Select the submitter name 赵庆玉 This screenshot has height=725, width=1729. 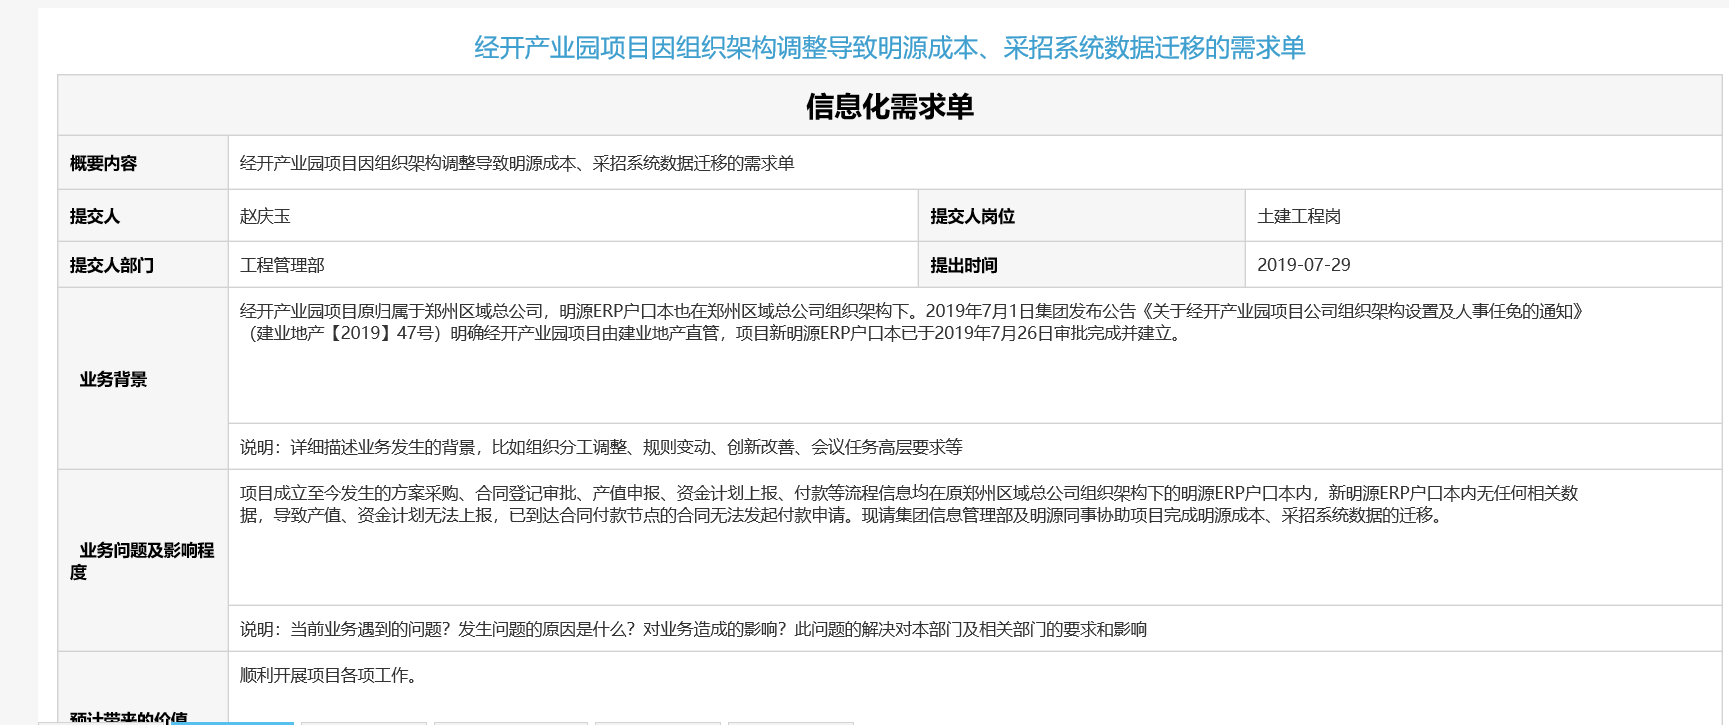(x=265, y=216)
